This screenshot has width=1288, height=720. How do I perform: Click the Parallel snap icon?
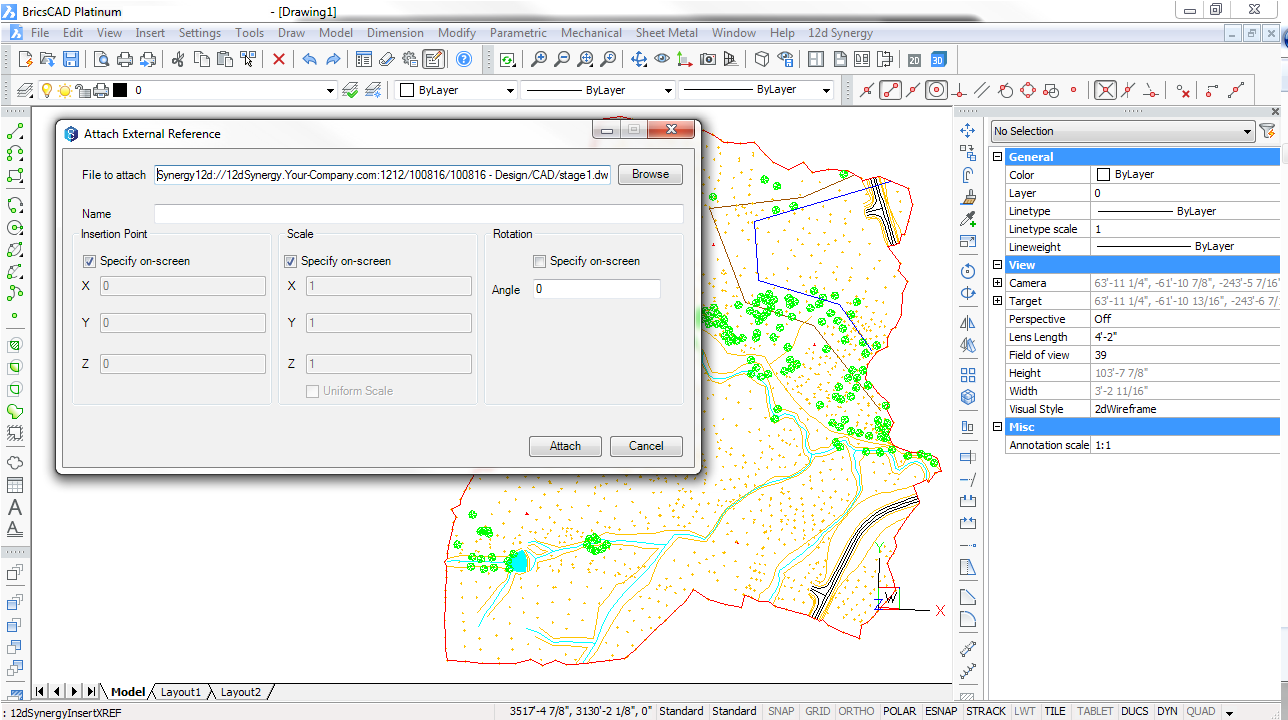click(x=982, y=90)
